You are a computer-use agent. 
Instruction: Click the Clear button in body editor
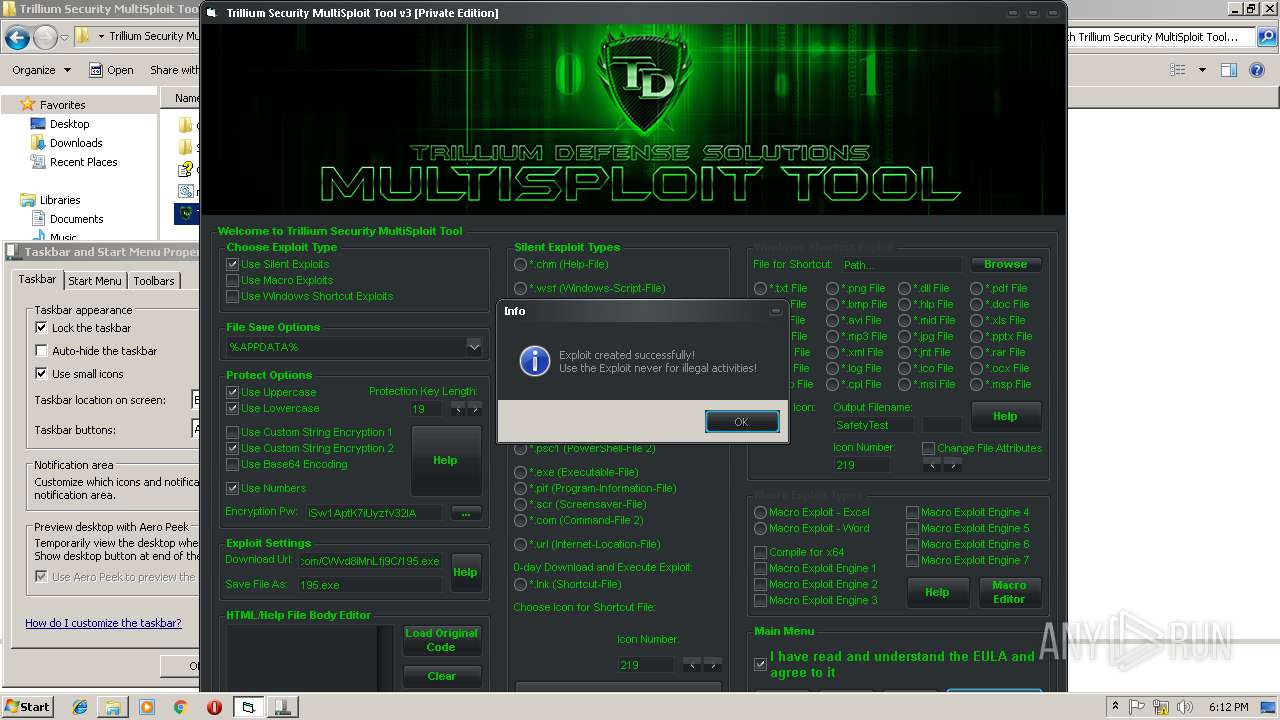[441, 676]
